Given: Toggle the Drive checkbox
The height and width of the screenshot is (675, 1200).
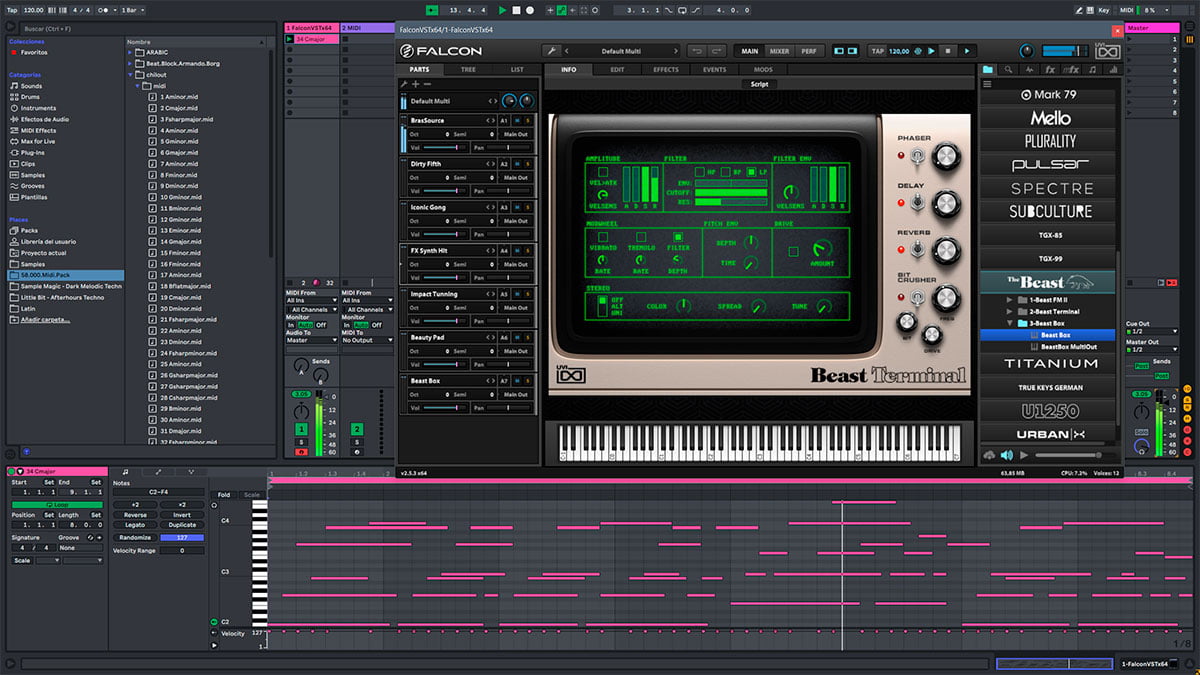Looking at the screenshot, I should (794, 252).
